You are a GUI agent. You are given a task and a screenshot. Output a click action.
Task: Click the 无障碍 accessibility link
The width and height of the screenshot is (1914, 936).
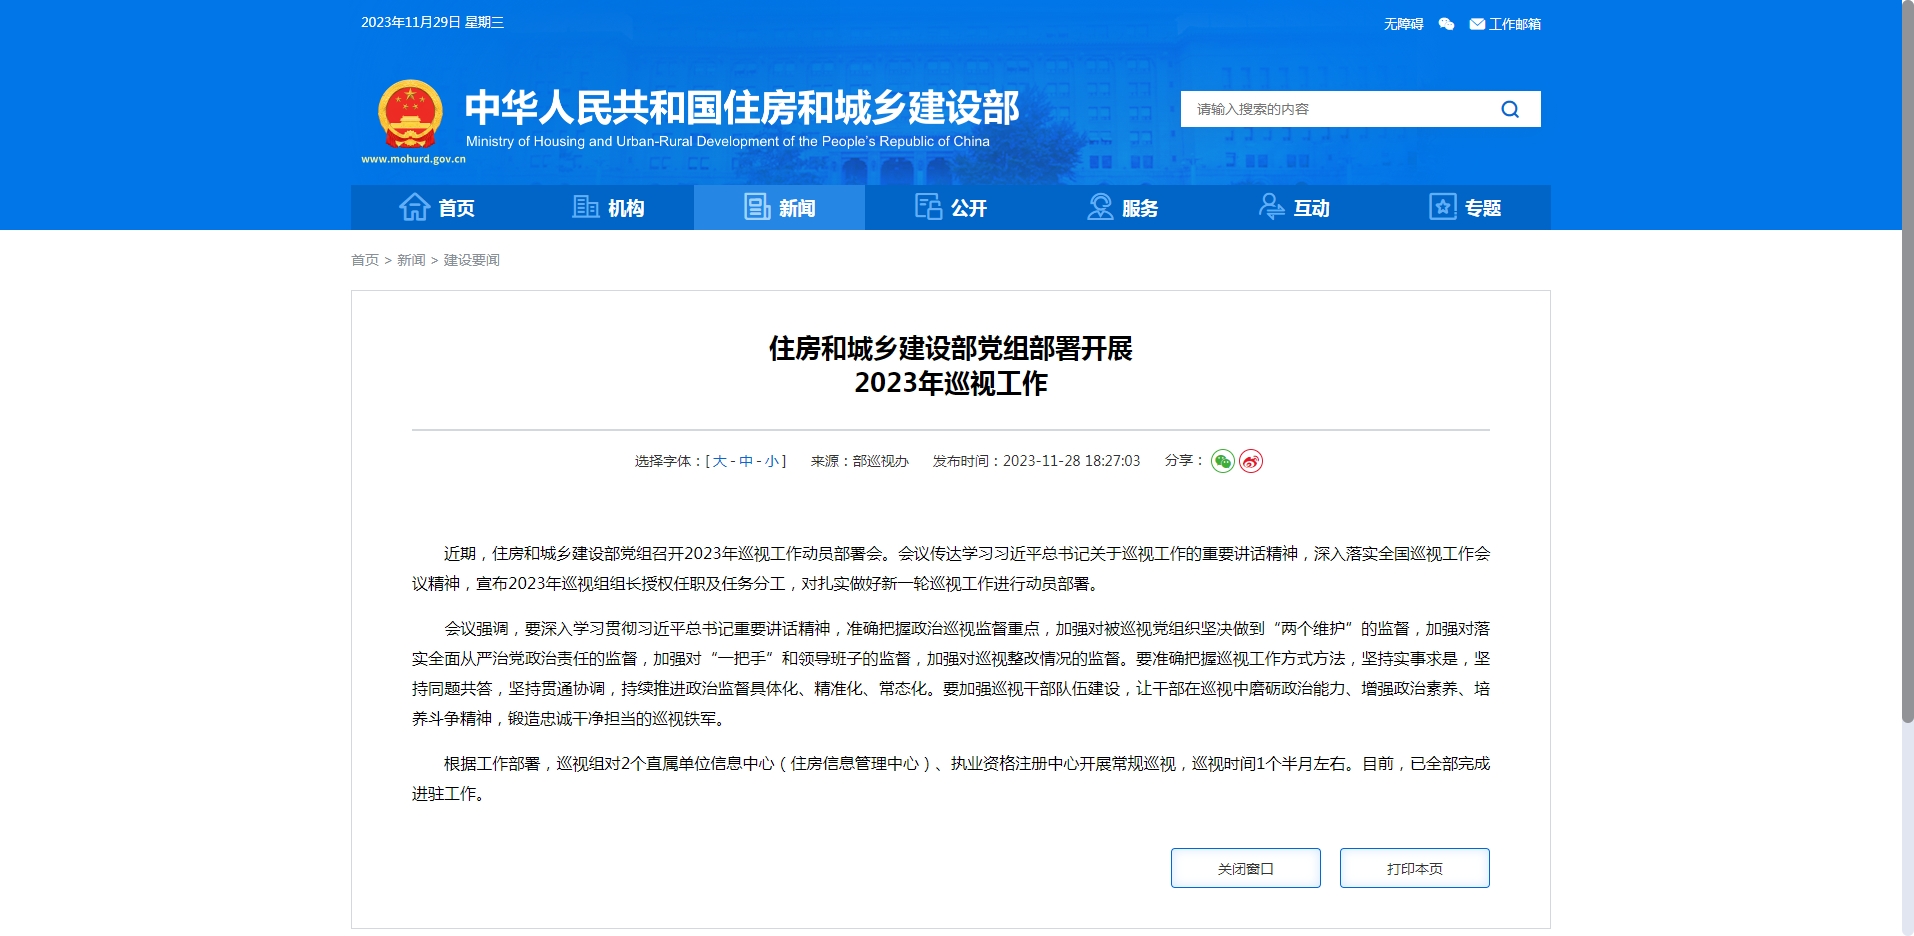(1403, 24)
